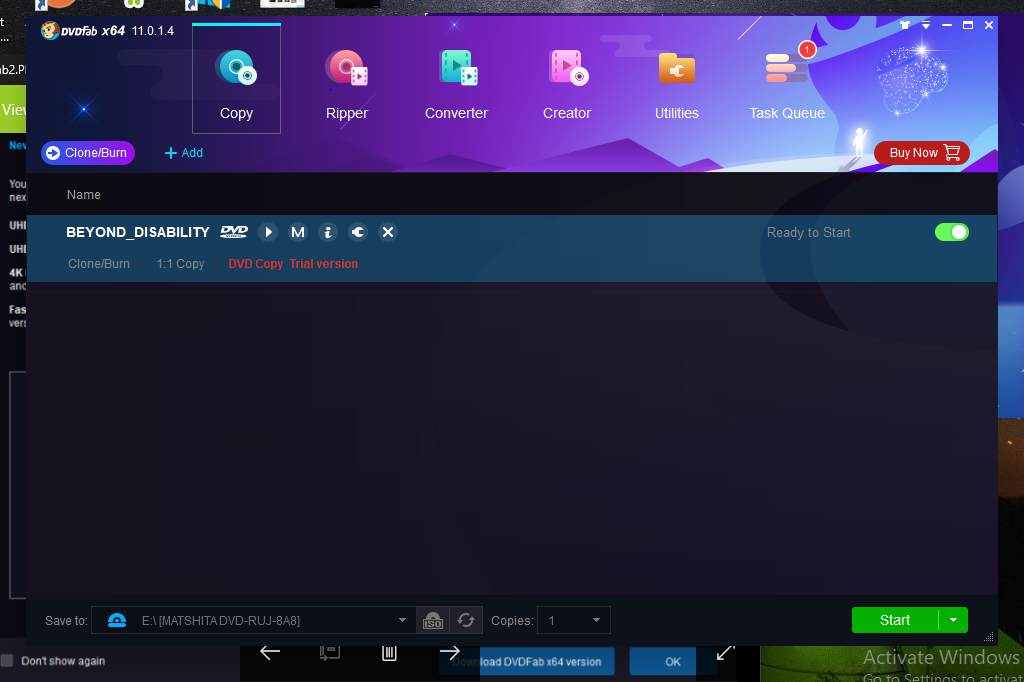Open the Converter module

click(x=456, y=85)
